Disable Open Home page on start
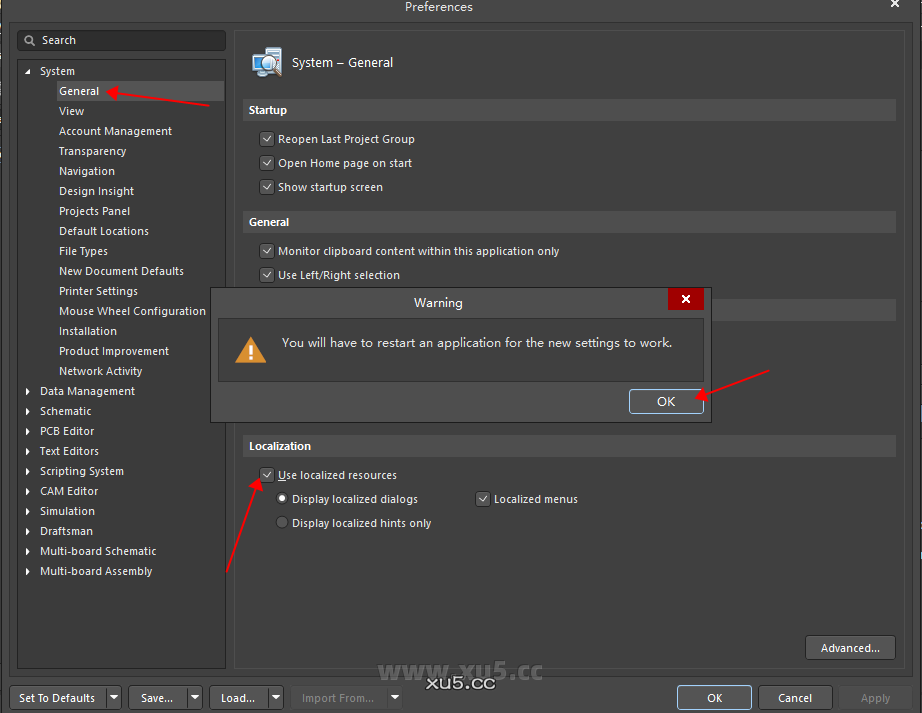922x713 pixels. coord(267,163)
